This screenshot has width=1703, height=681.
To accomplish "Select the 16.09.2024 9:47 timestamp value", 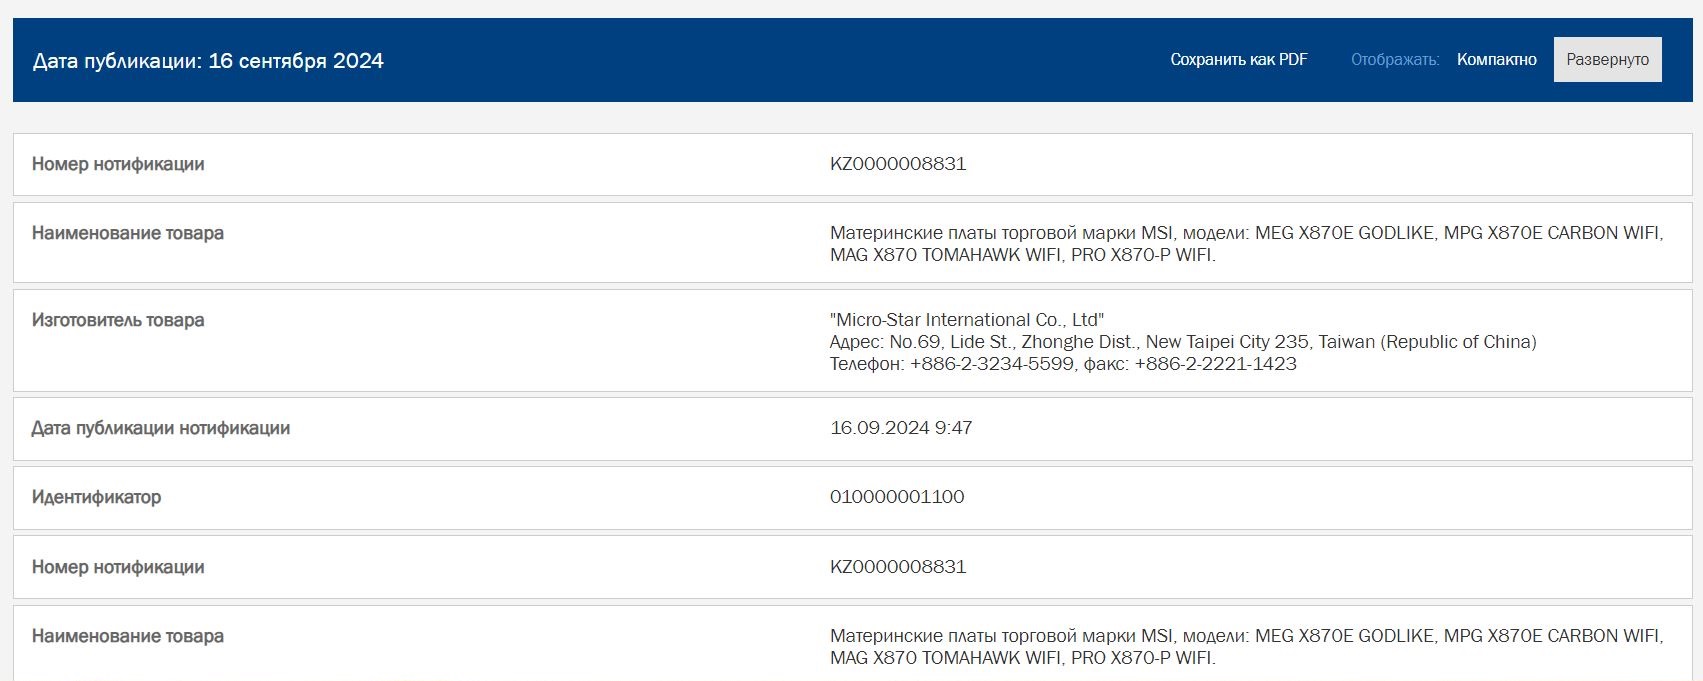I will coord(900,428).
